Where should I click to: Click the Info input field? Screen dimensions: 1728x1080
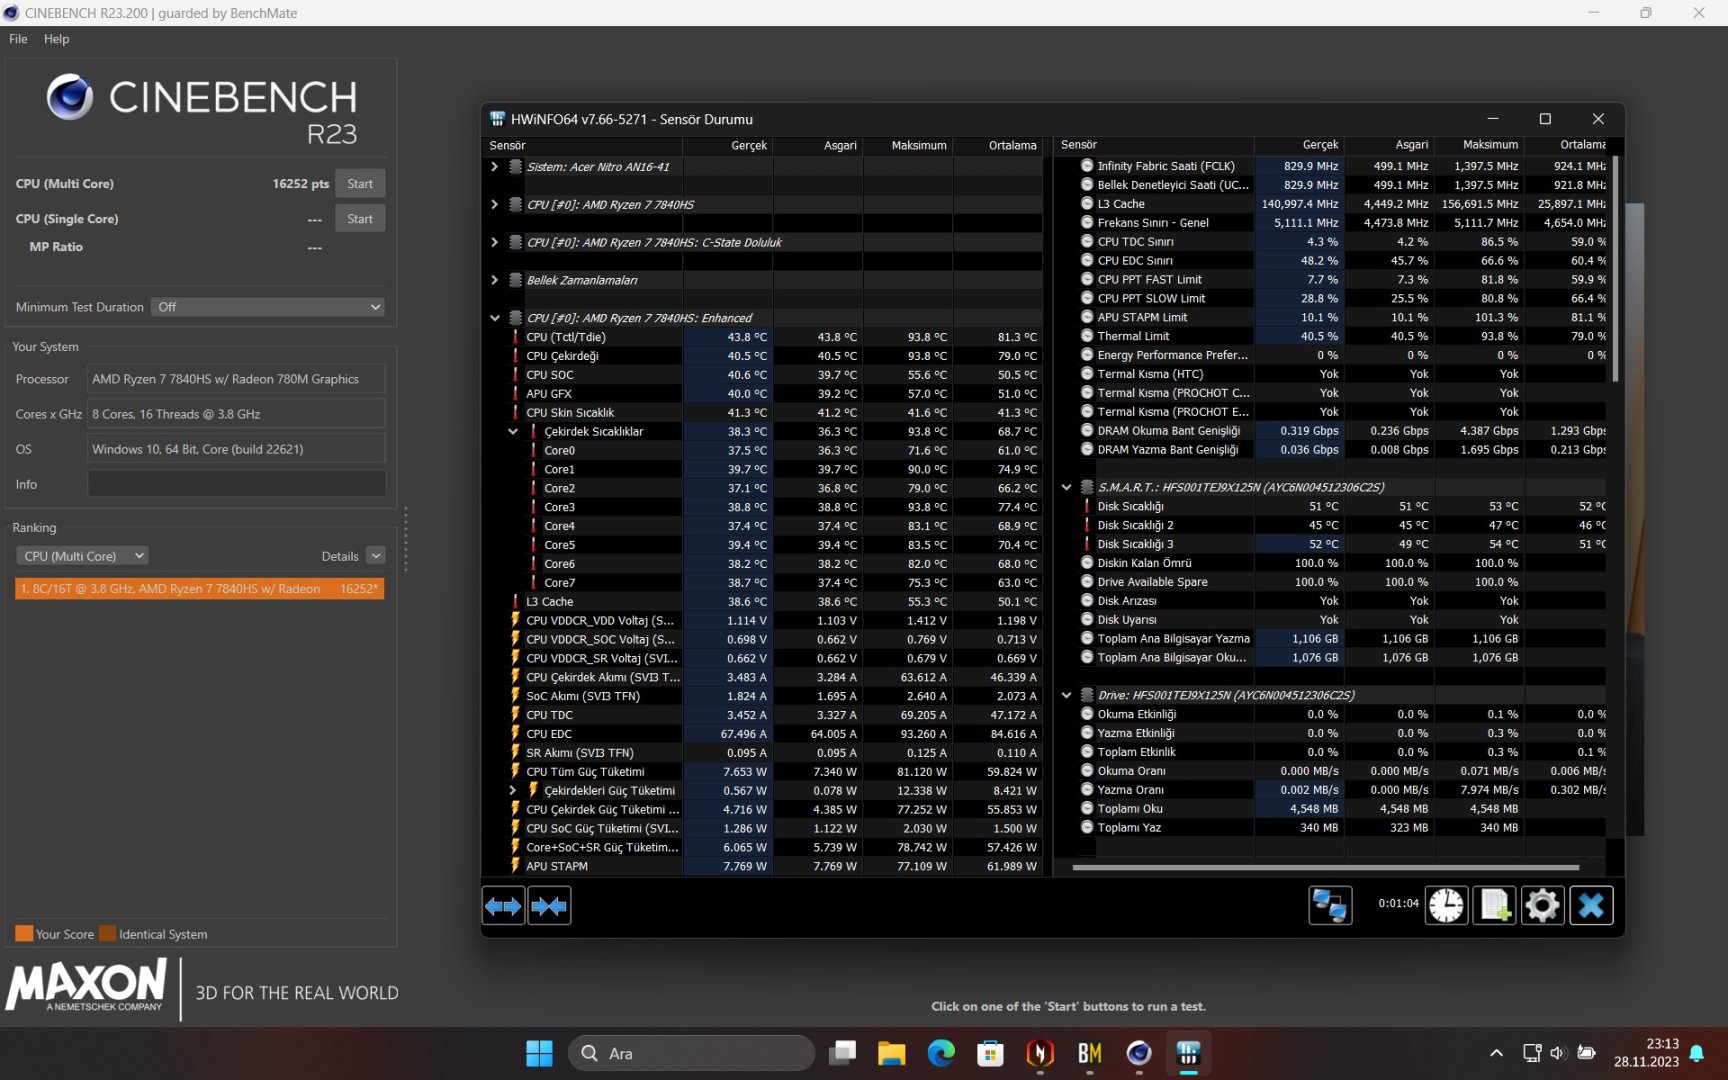tap(237, 484)
